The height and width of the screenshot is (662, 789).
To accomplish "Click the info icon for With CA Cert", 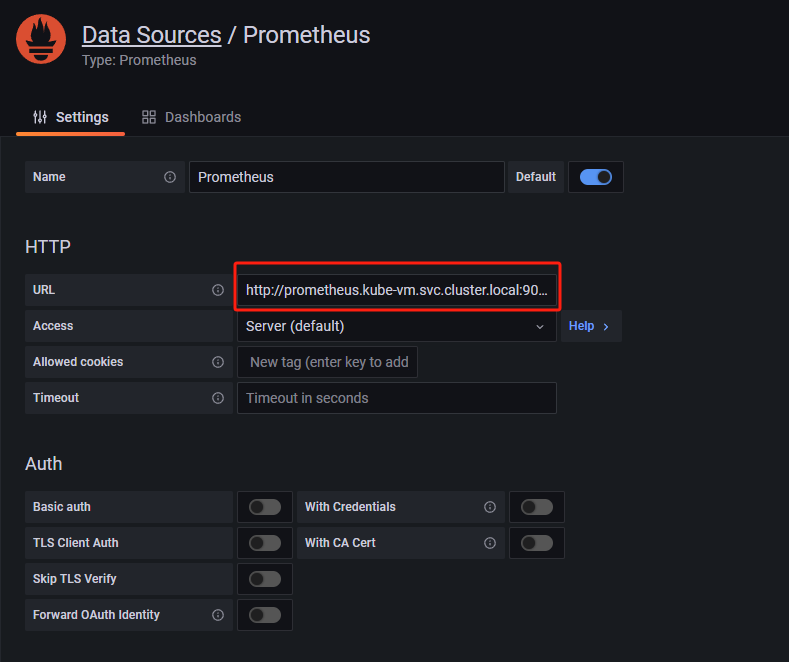I will 490,543.
